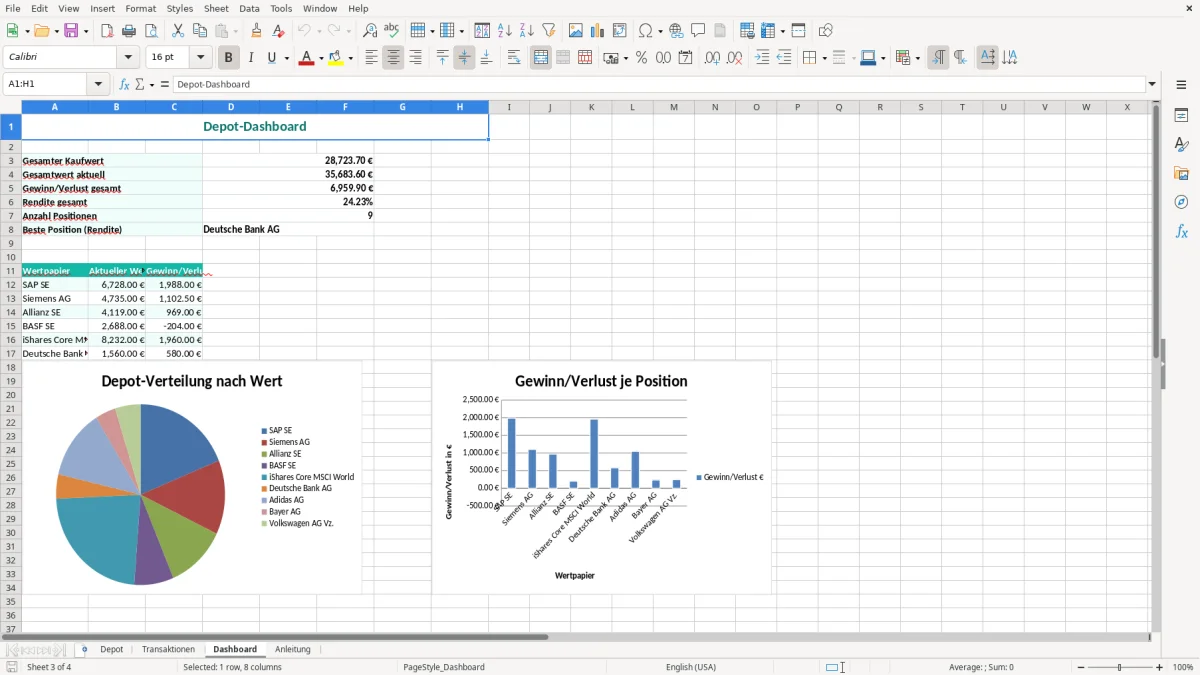Click the zoom in plus button
The width and height of the screenshot is (1200, 675).
1160,667
